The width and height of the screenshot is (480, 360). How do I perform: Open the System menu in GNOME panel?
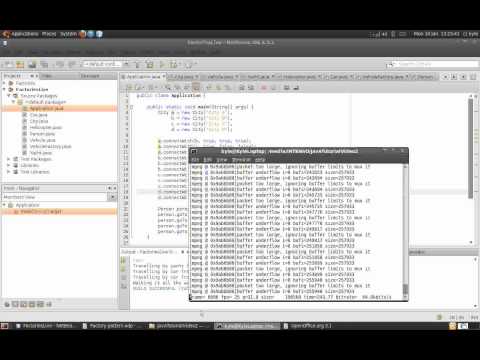[68, 34]
